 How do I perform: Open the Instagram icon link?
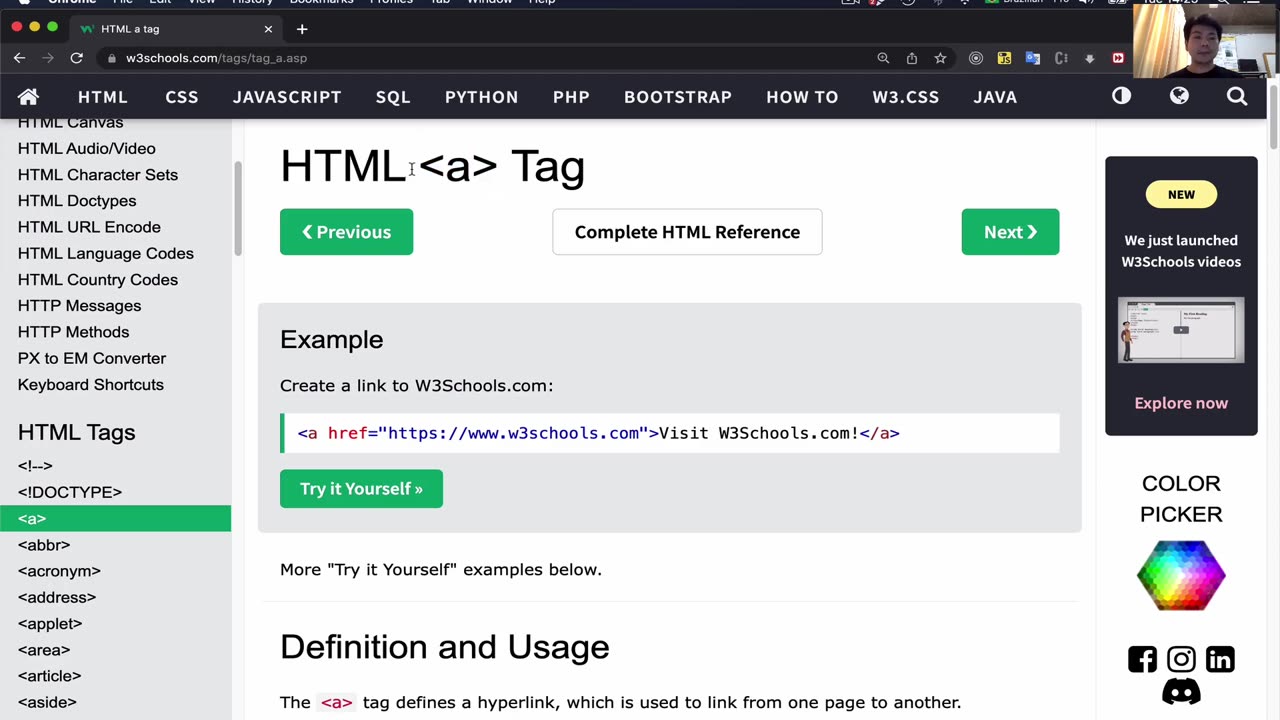click(1181, 659)
